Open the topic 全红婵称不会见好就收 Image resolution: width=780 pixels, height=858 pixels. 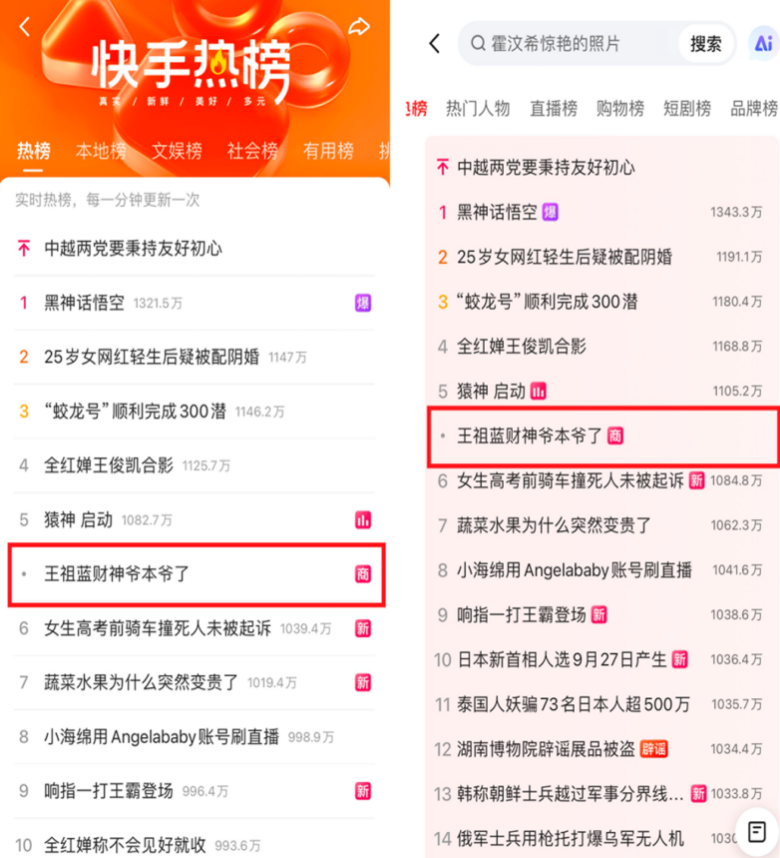coord(125,845)
